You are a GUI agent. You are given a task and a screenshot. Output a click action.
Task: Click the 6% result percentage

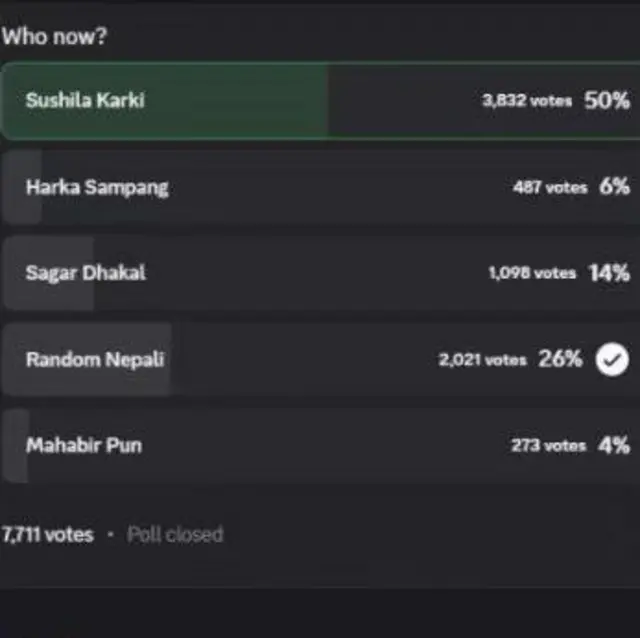pos(614,187)
